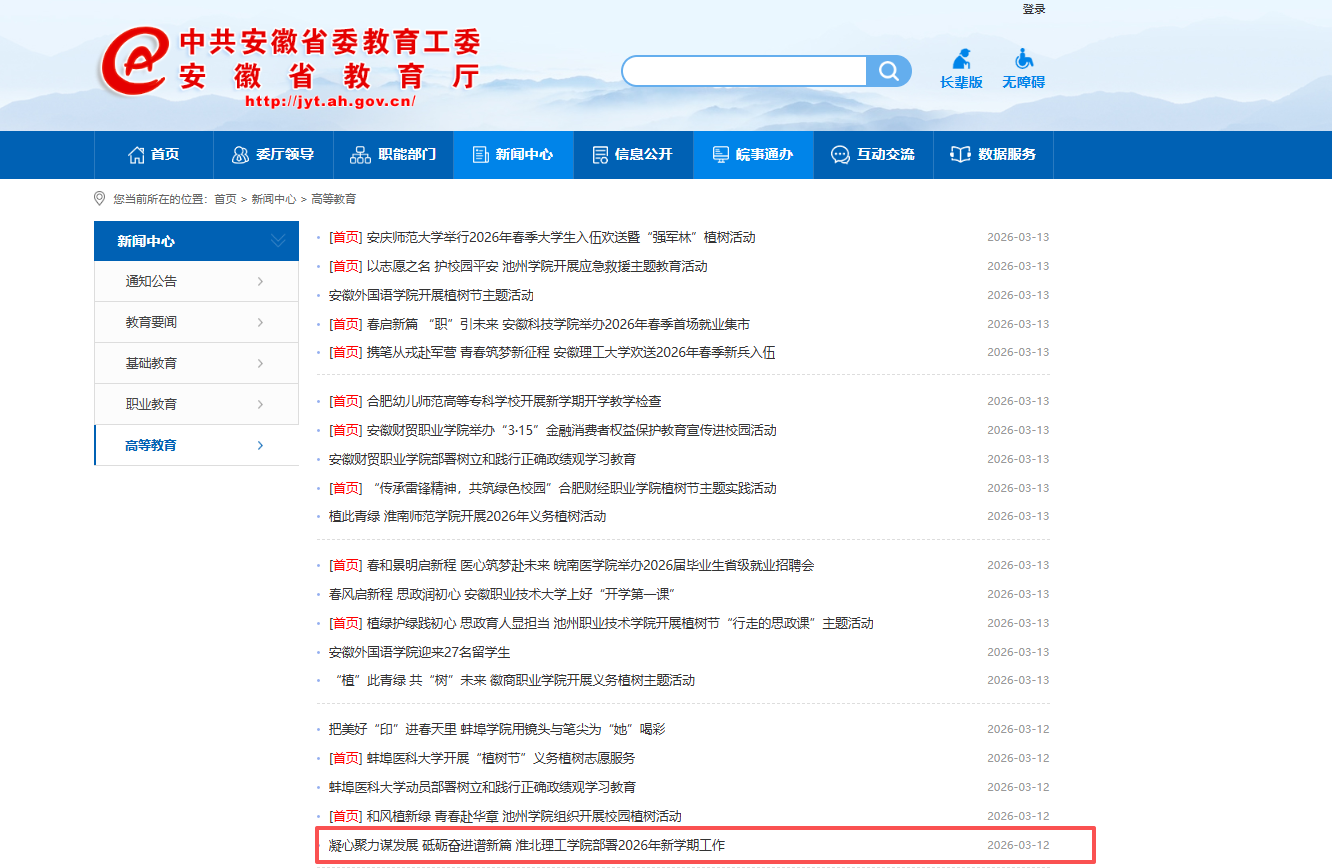Open the 皖事通办 navigation tab
The width and height of the screenshot is (1332, 868).
click(x=753, y=155)
